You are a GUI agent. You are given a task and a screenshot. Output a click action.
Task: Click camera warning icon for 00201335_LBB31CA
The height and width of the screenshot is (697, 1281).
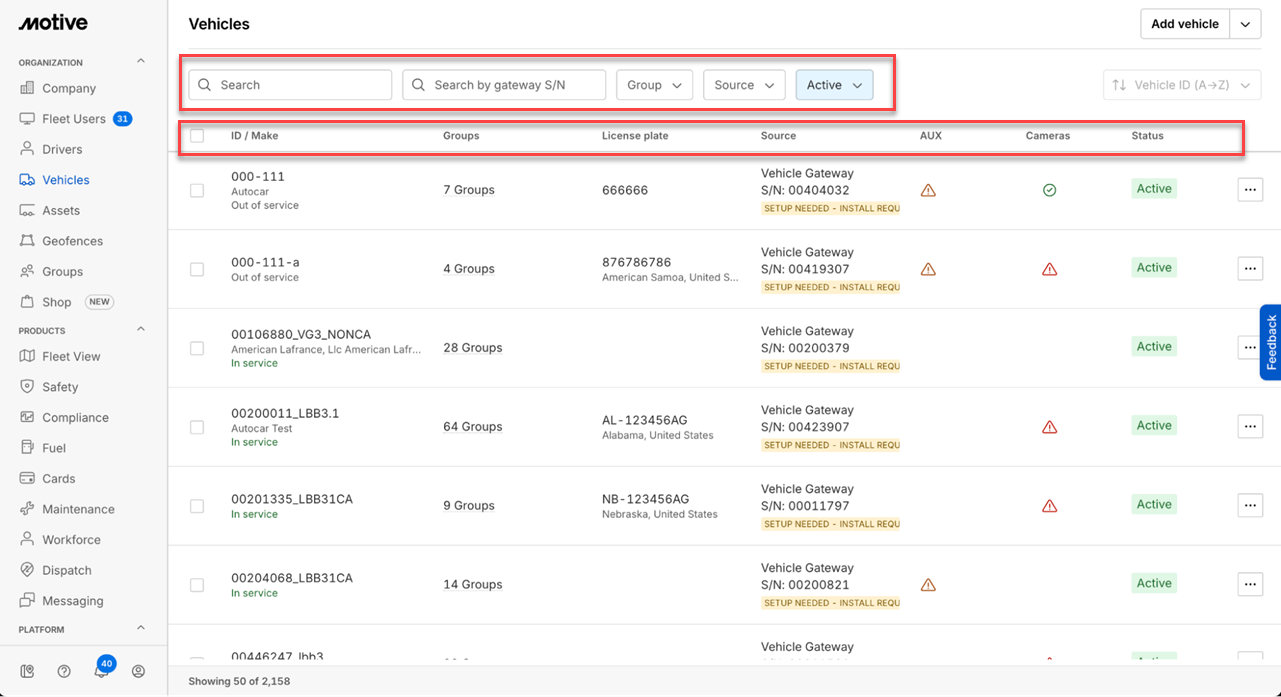(1049, 506)
